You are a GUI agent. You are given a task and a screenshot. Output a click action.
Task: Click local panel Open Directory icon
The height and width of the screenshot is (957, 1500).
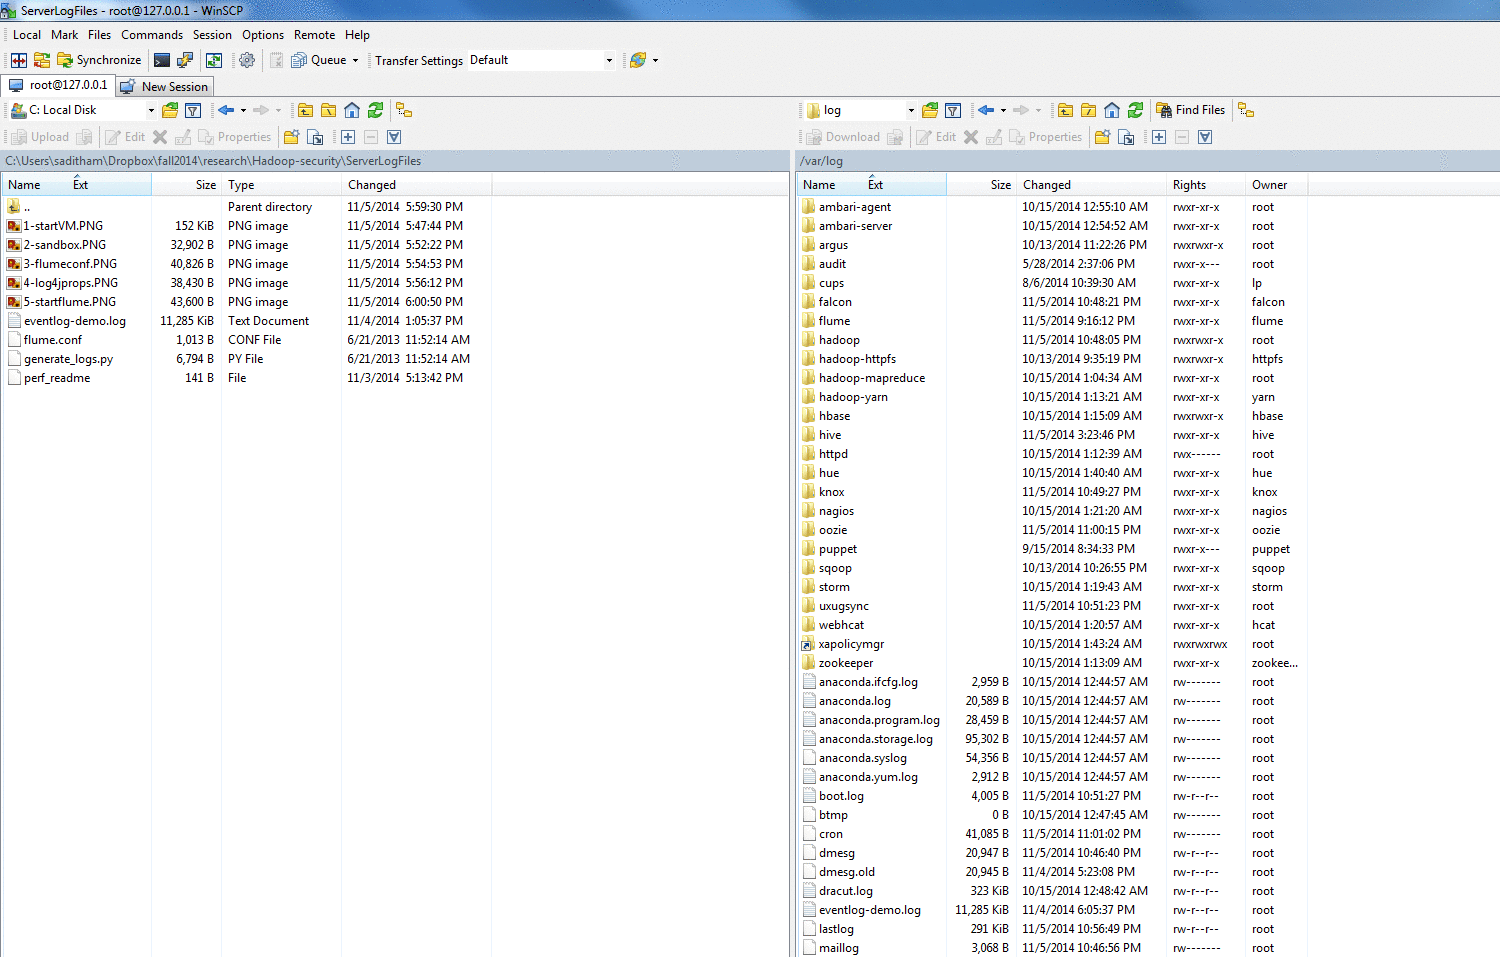point(170,110)
